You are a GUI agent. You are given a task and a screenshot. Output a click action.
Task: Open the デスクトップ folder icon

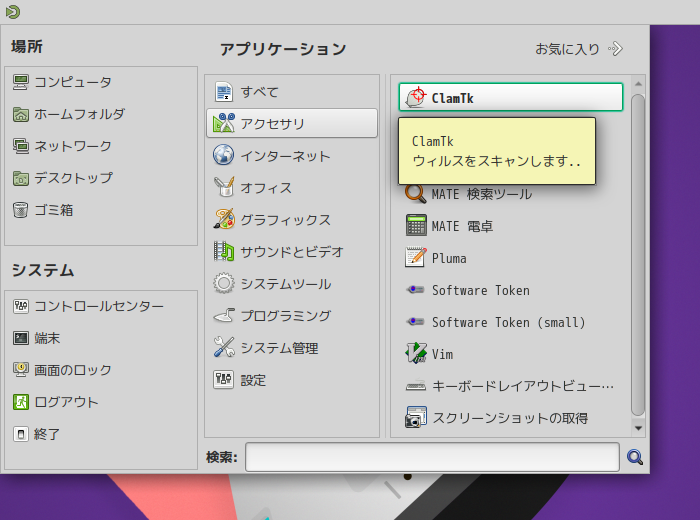[x=21, y=178]
